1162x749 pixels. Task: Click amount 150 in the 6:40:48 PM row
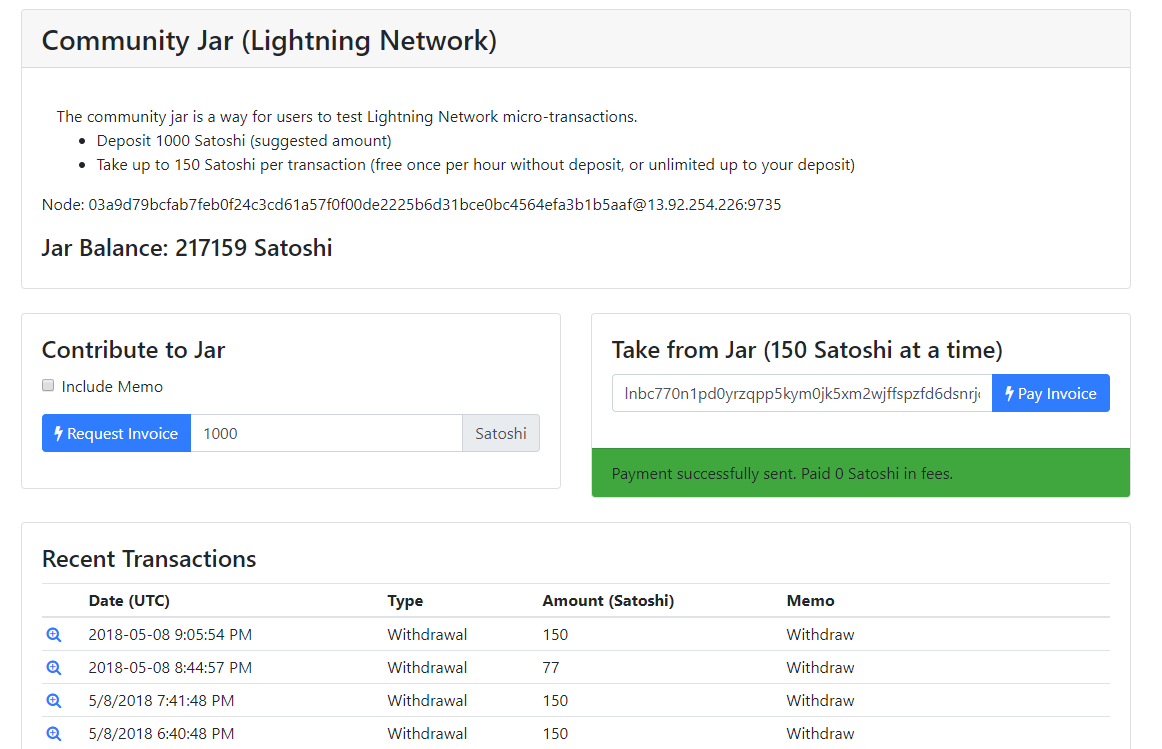[x=555, y=733]
